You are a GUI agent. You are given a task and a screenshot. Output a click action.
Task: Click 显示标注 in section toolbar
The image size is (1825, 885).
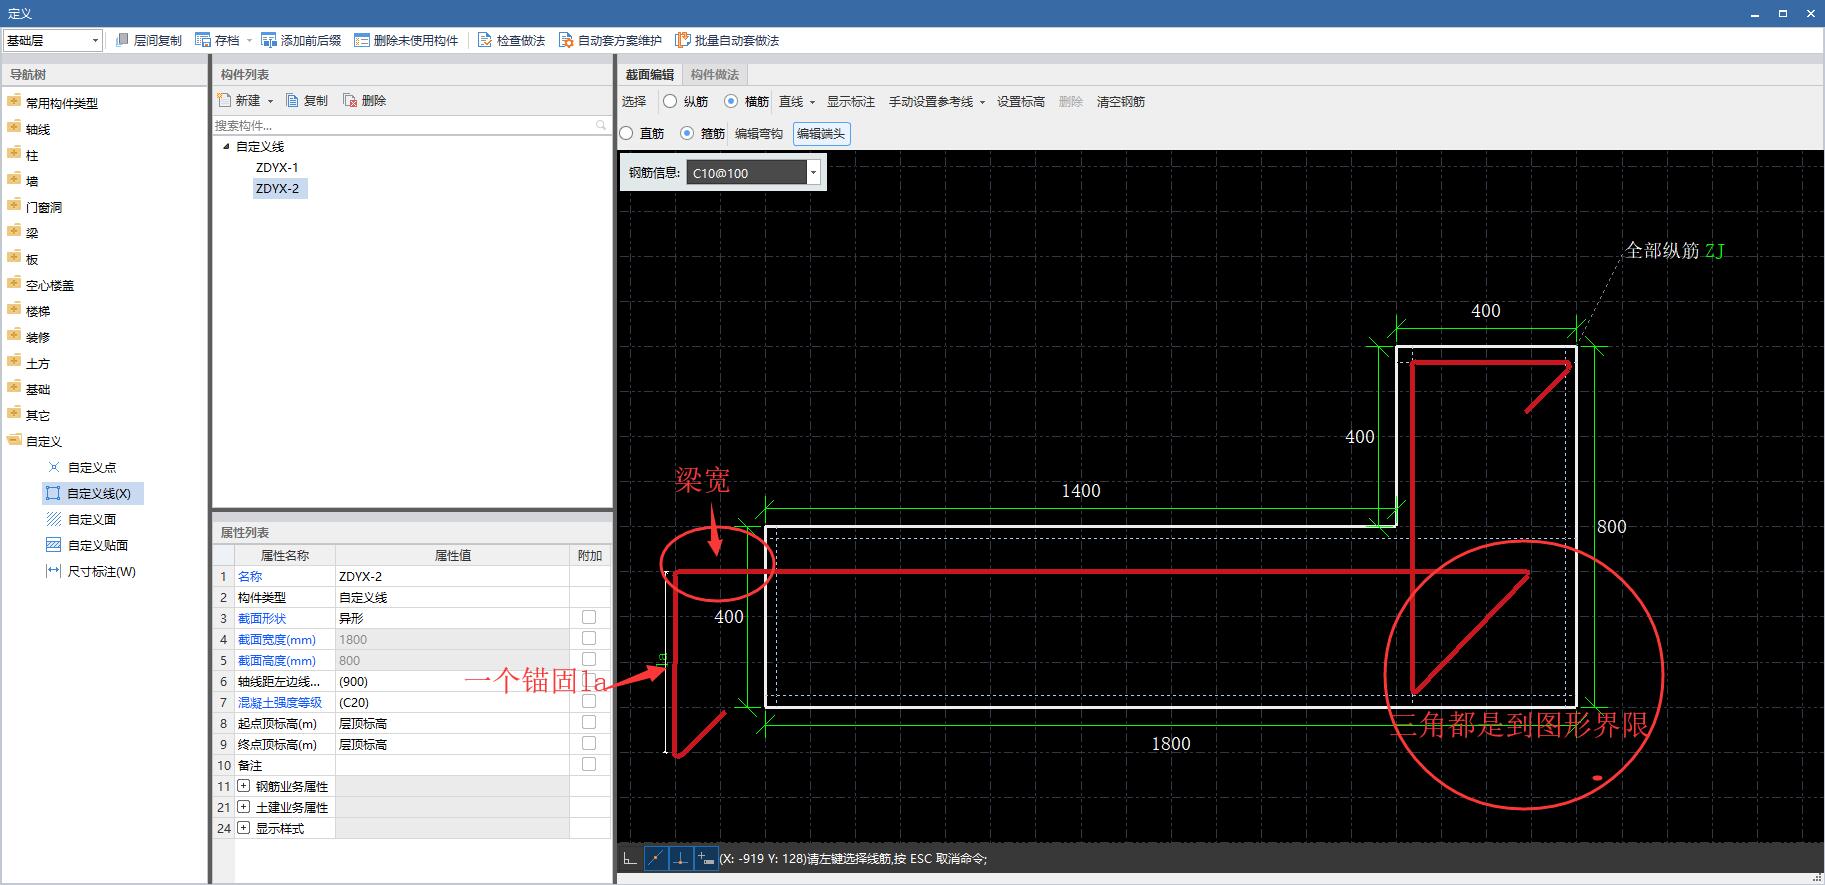click(x=851, y=101)
